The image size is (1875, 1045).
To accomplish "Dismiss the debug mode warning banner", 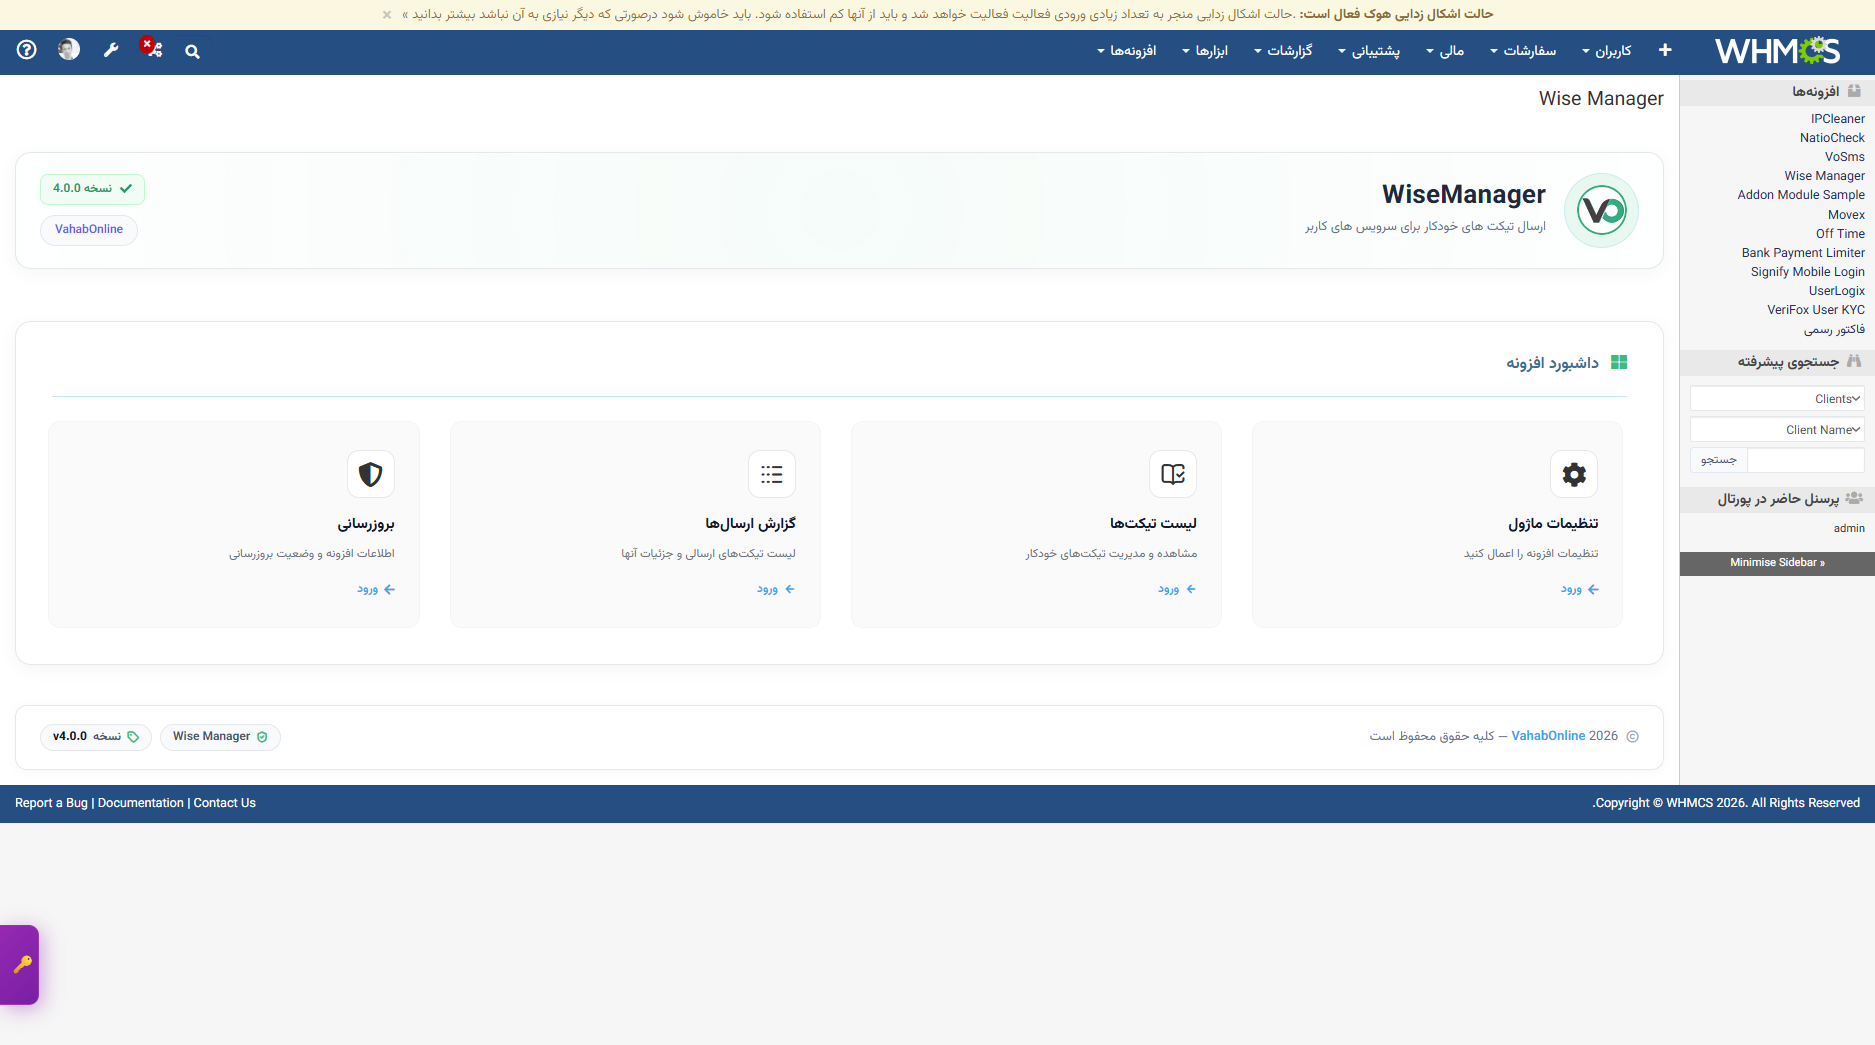I will point(387,14).
